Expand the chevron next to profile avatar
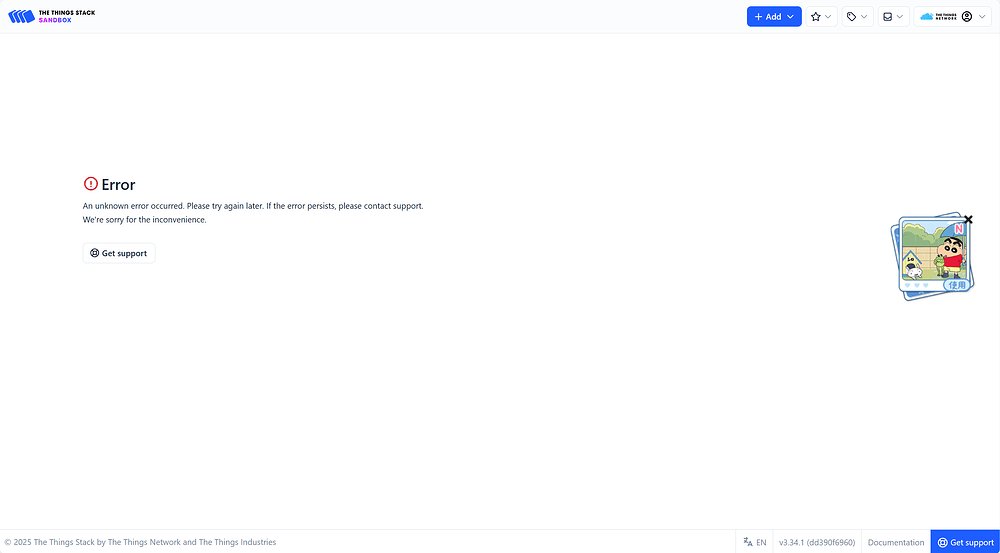Viewport: 1000px width, 553px height. (982, 17)
